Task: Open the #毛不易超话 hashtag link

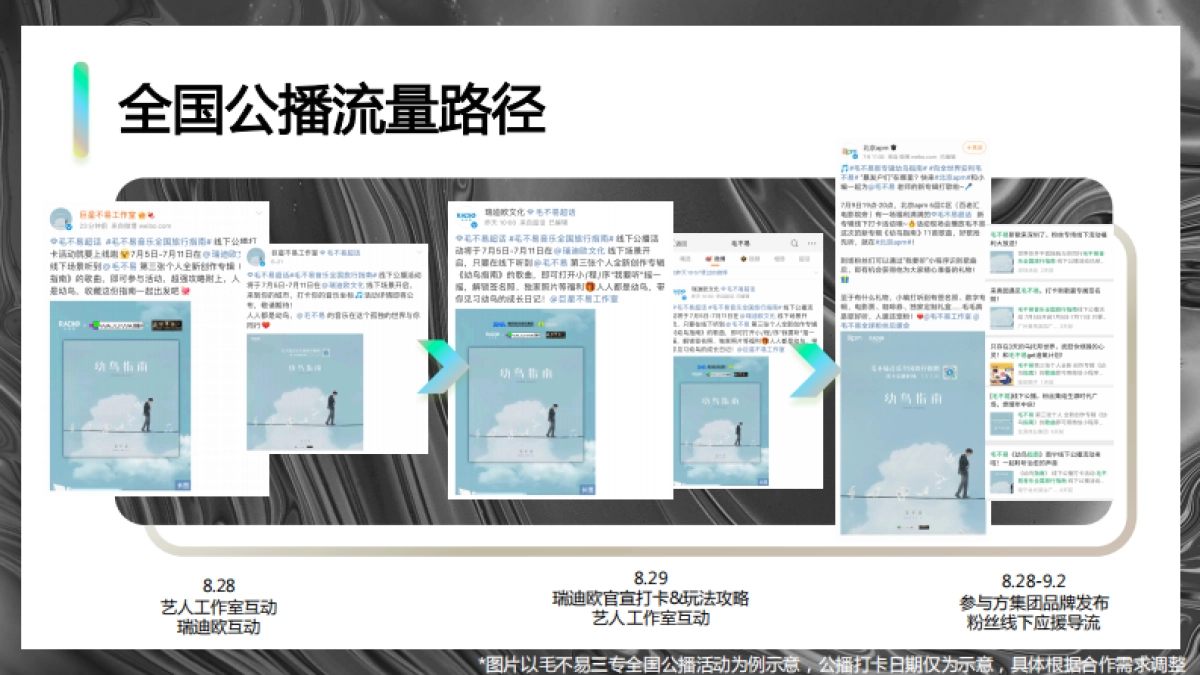Action: point(72,239)
